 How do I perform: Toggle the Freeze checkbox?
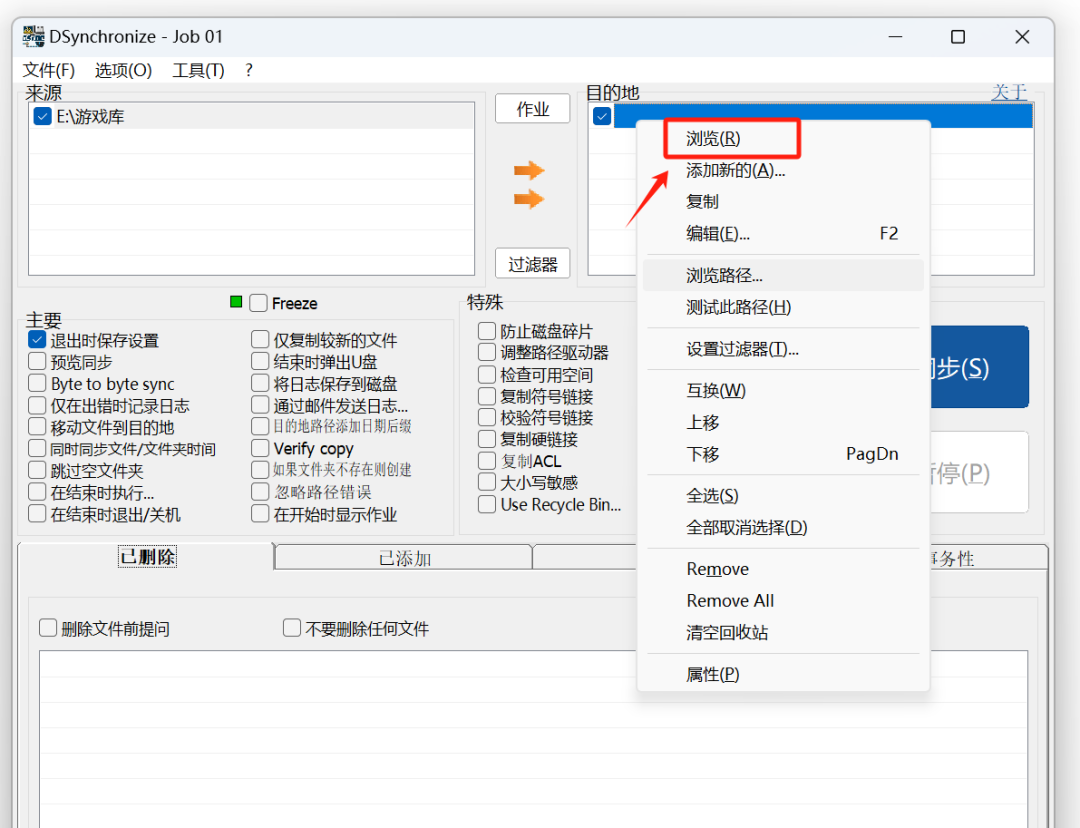coord(258,303)
